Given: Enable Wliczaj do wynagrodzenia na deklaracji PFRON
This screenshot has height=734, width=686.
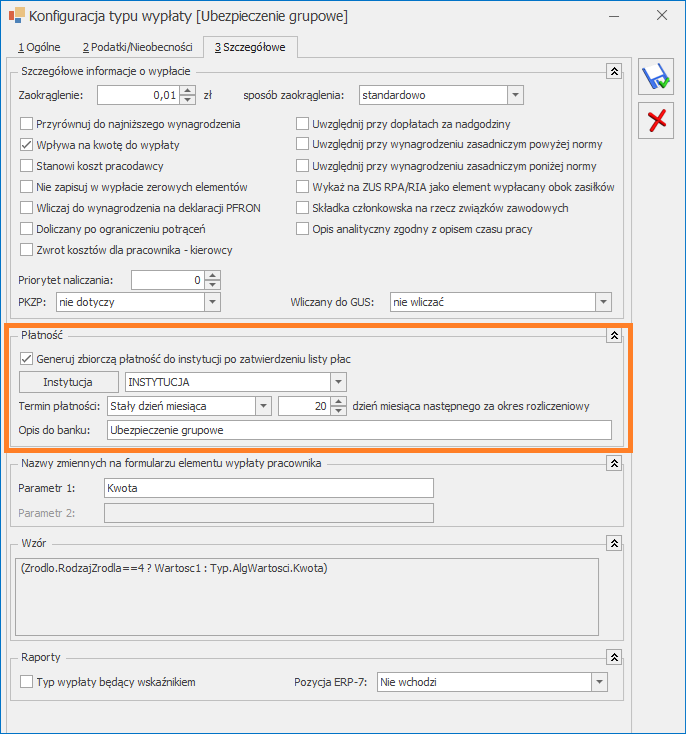Looking at the screenshot, I should (26, 208).
